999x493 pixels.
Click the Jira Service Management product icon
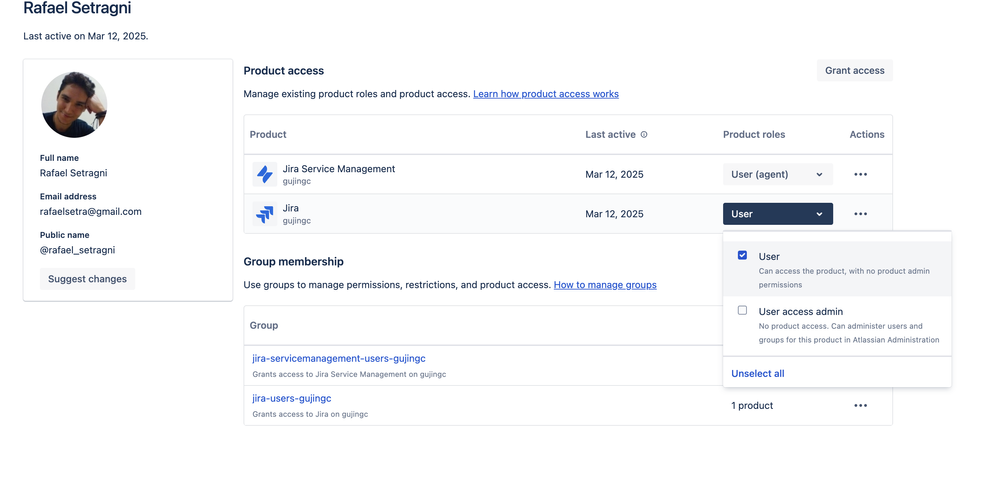(264, 174)
